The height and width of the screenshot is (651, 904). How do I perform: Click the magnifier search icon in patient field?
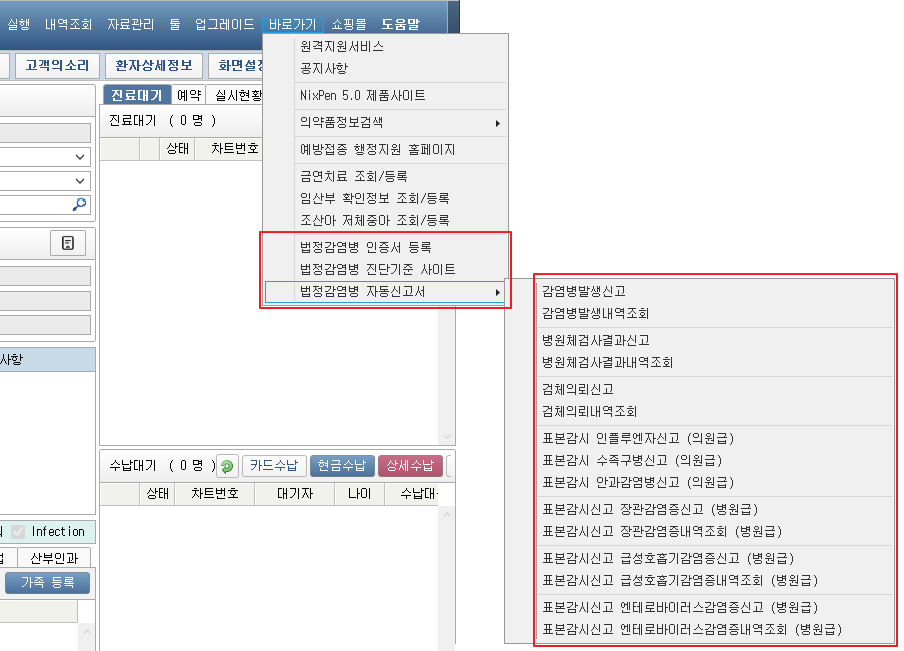(x=79, y=204)
